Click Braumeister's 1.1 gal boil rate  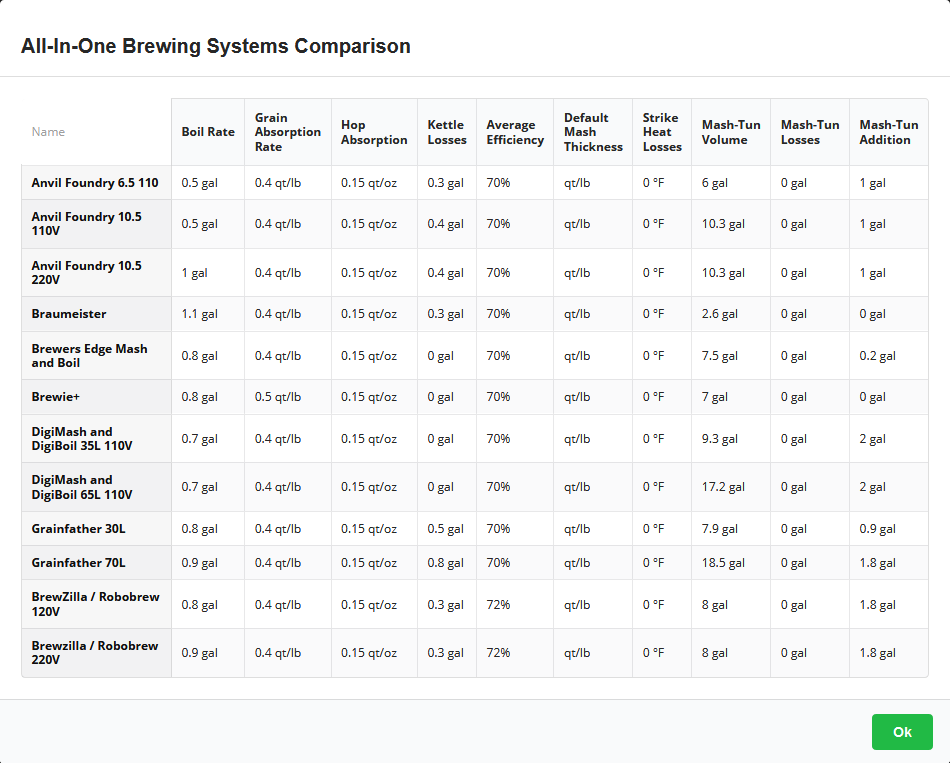[x=199, y=314]
